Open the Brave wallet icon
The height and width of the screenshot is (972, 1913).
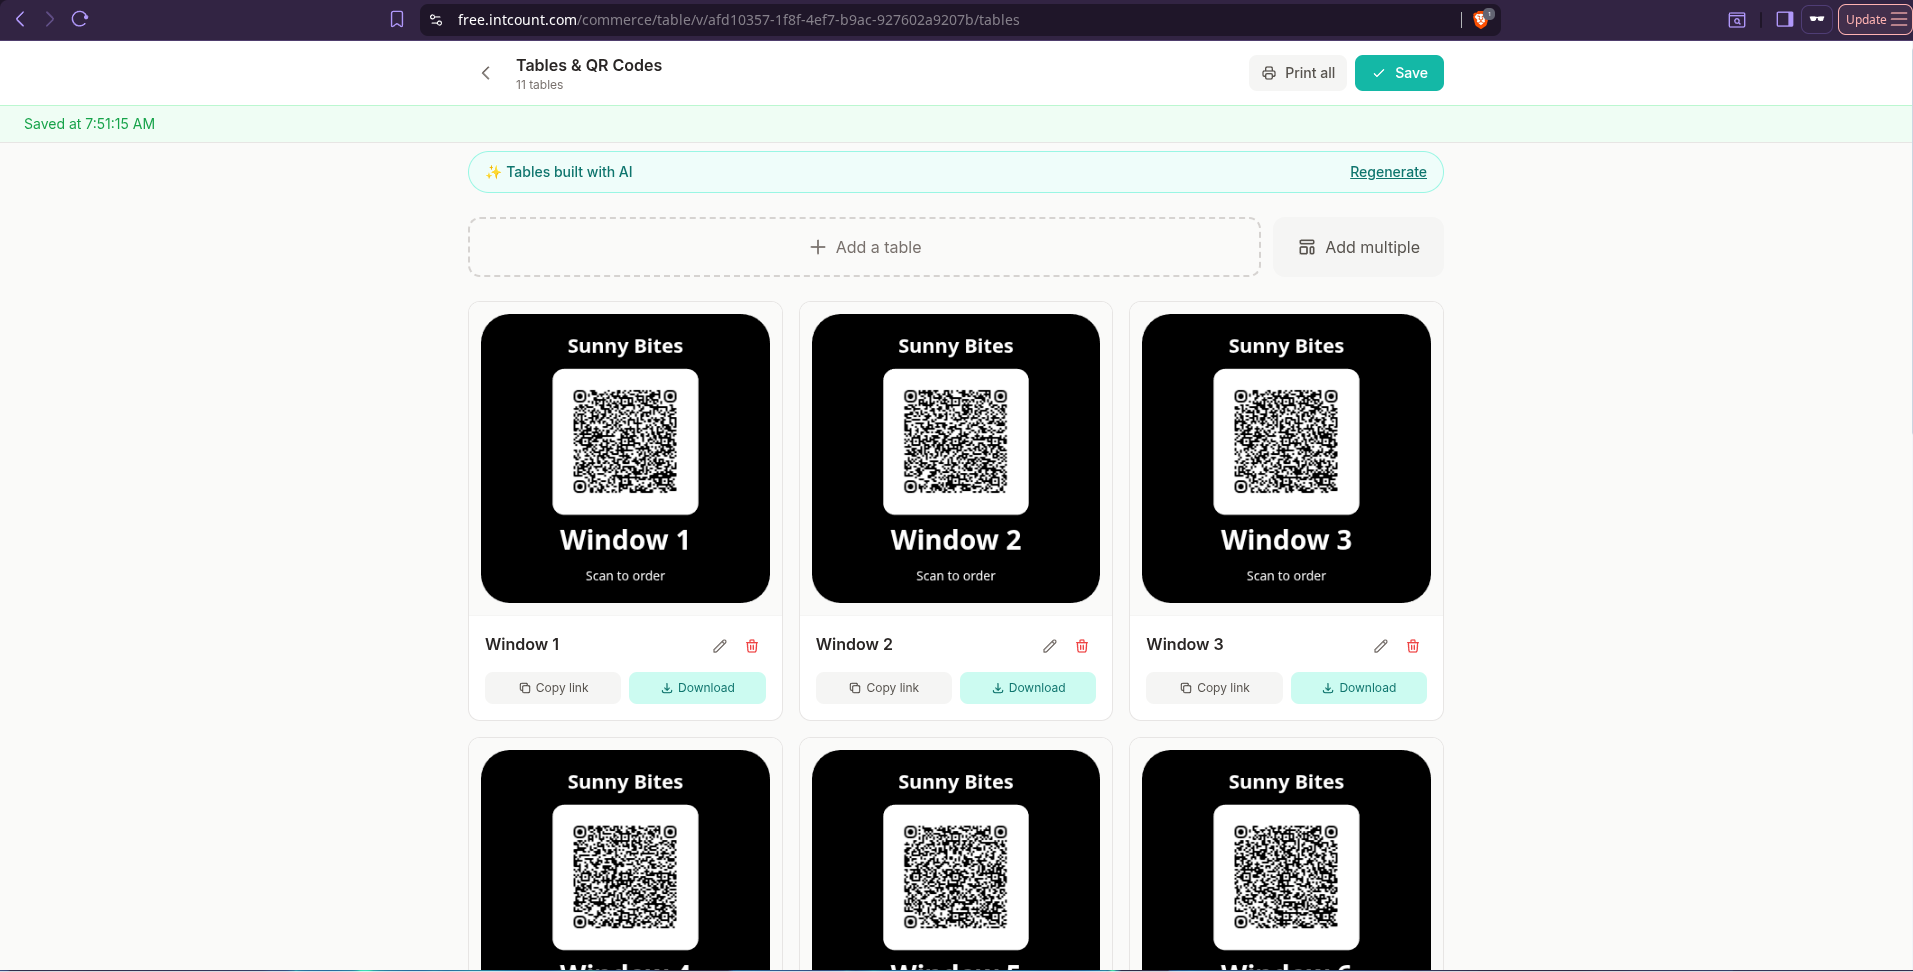click(x=1817, y=19)
